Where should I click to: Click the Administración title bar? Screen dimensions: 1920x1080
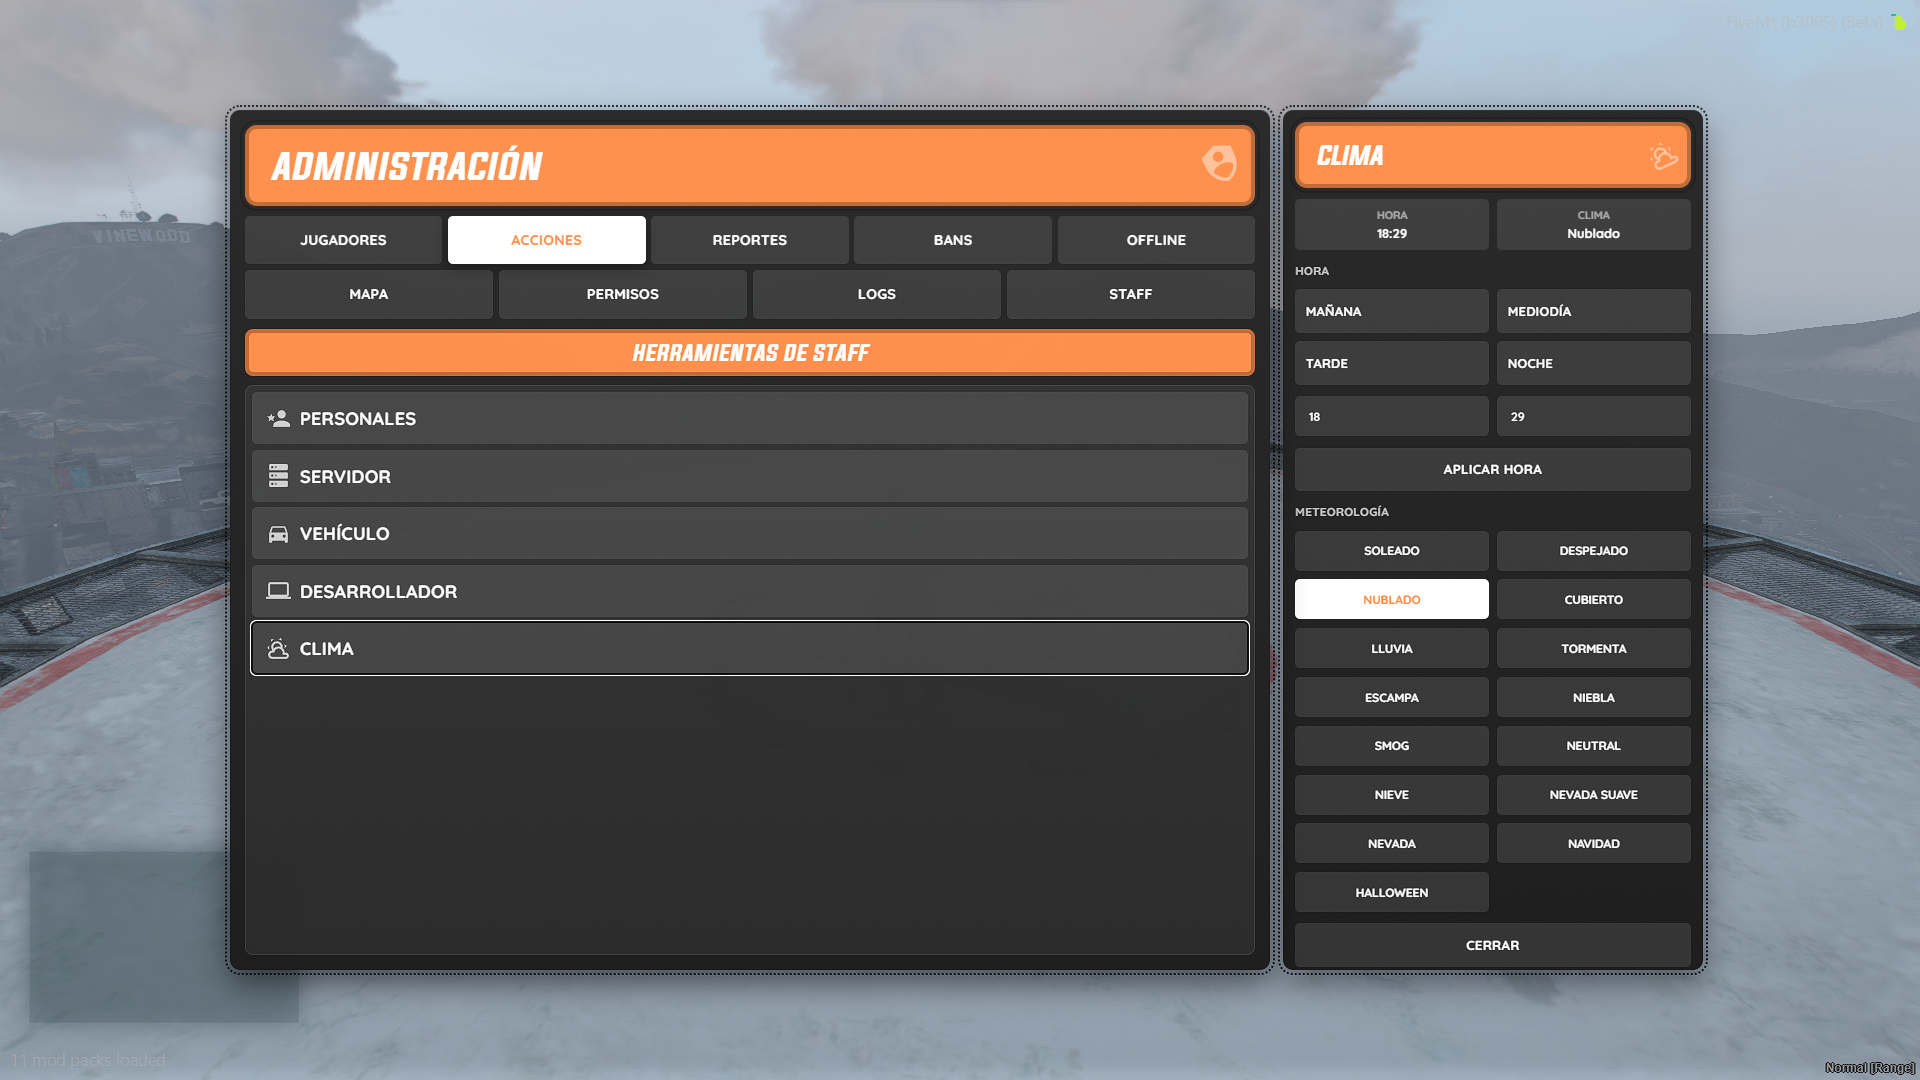click(749, 165)
